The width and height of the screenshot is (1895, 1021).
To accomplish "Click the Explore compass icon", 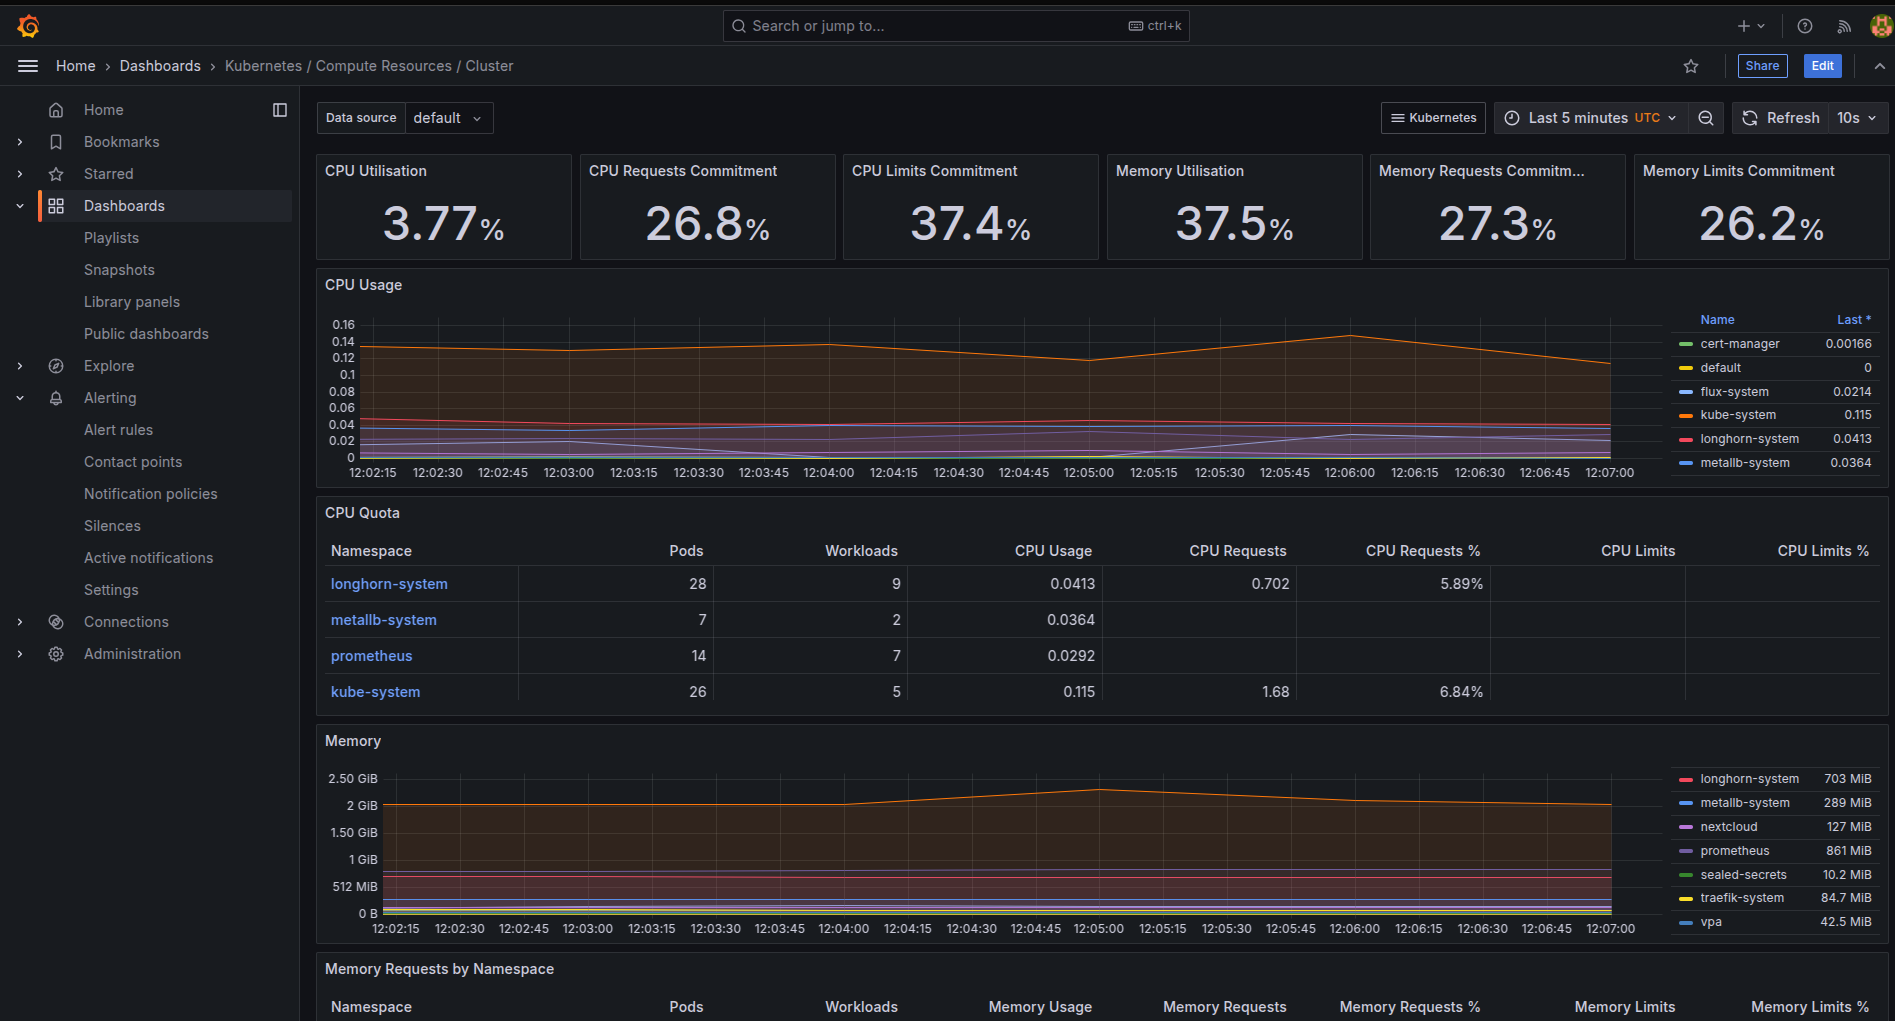I will 56,366.
